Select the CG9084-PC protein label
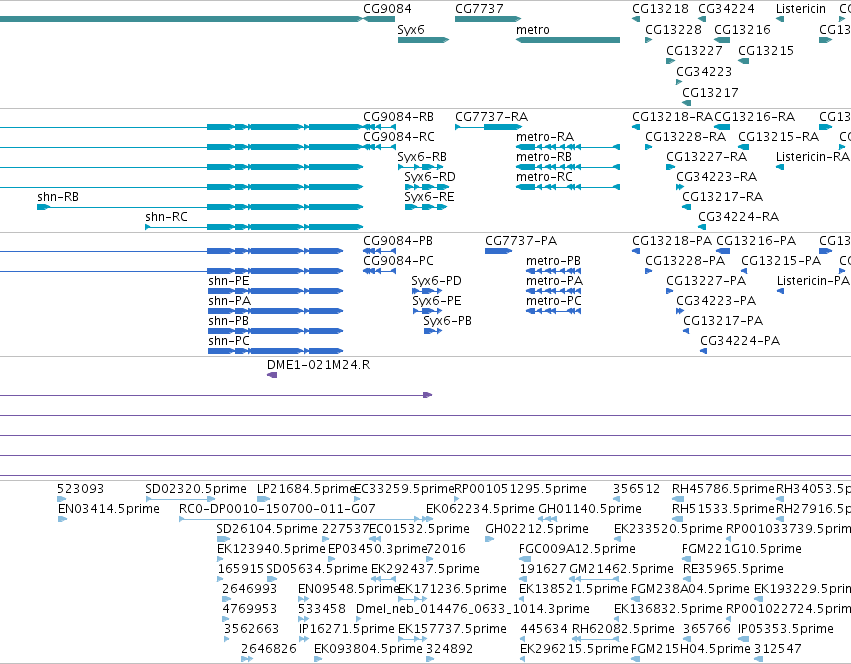 [398, 261]
